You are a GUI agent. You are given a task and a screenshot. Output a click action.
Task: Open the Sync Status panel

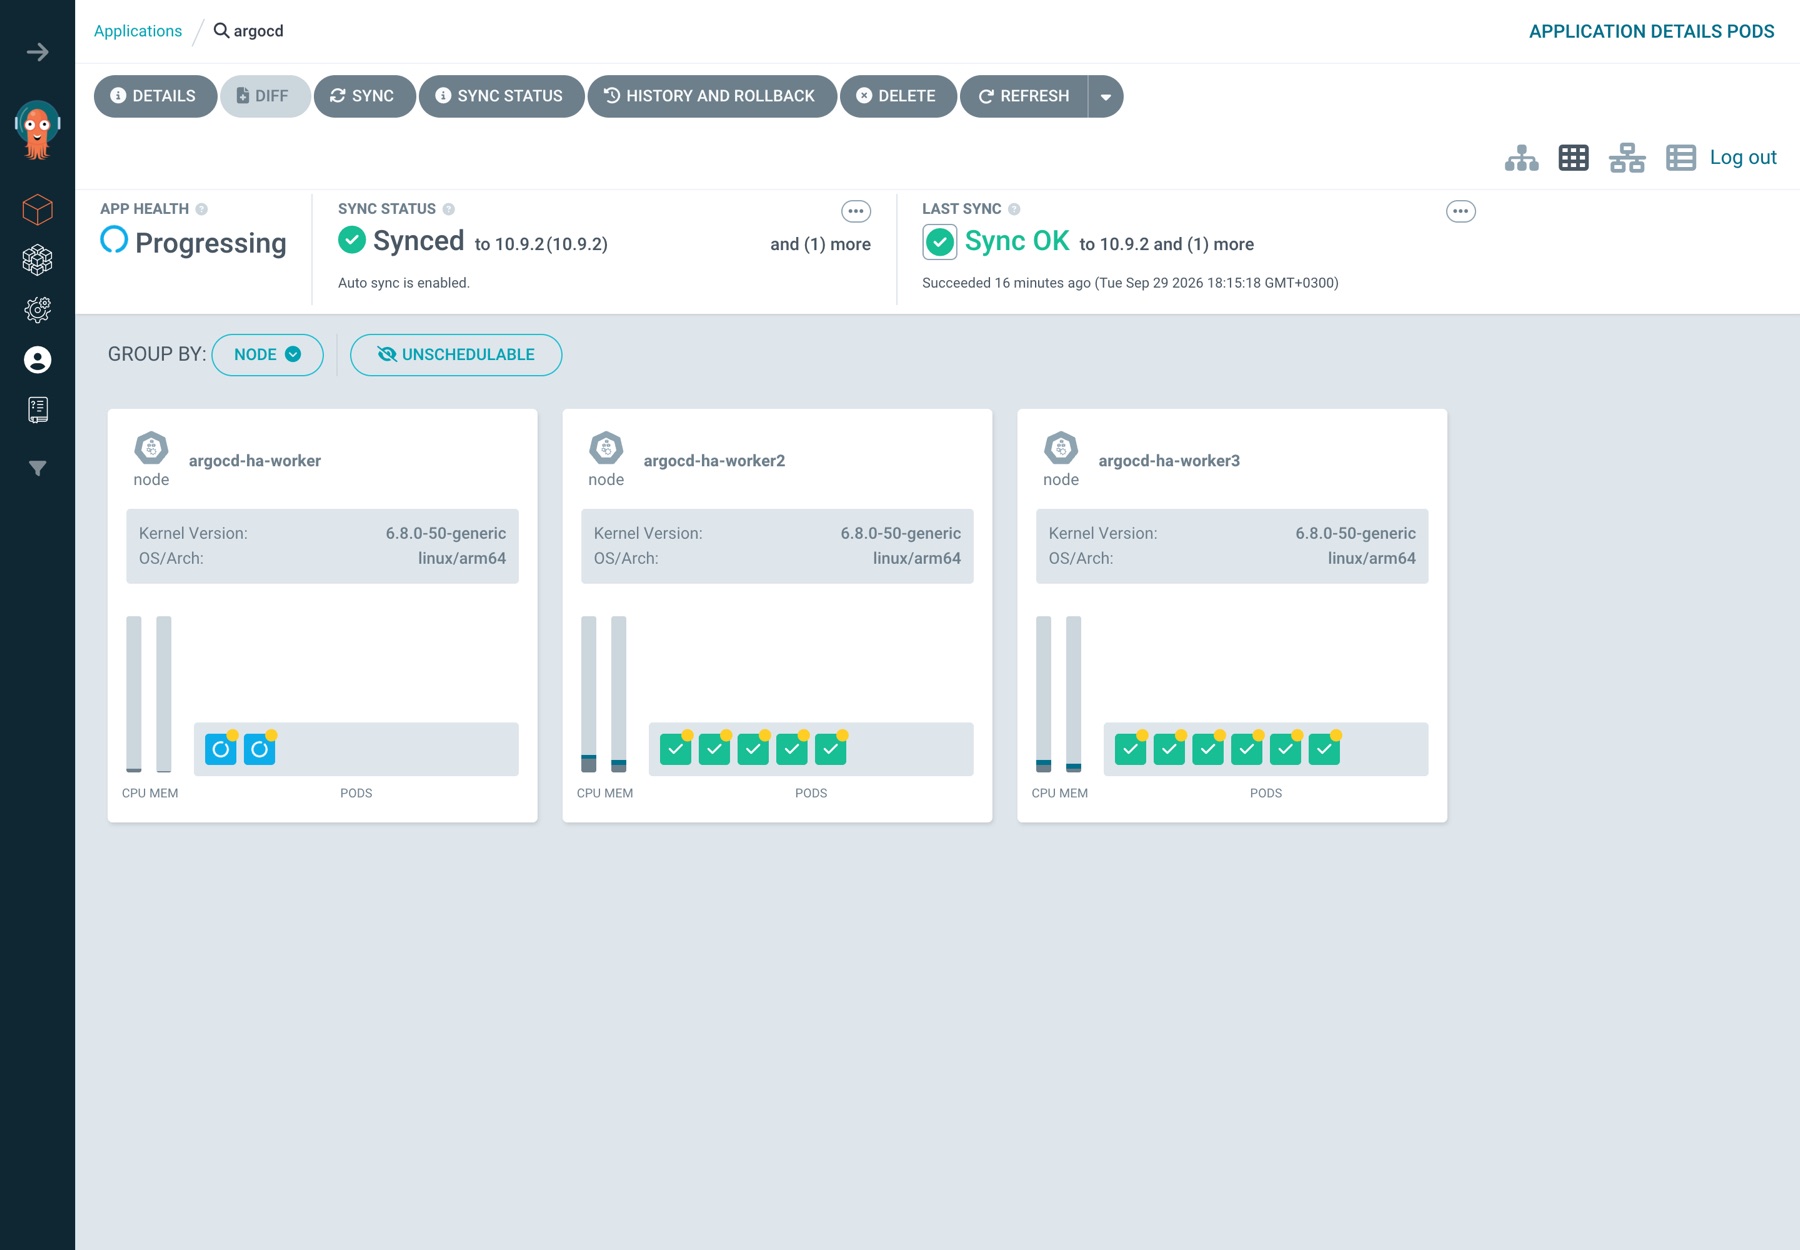501,97
